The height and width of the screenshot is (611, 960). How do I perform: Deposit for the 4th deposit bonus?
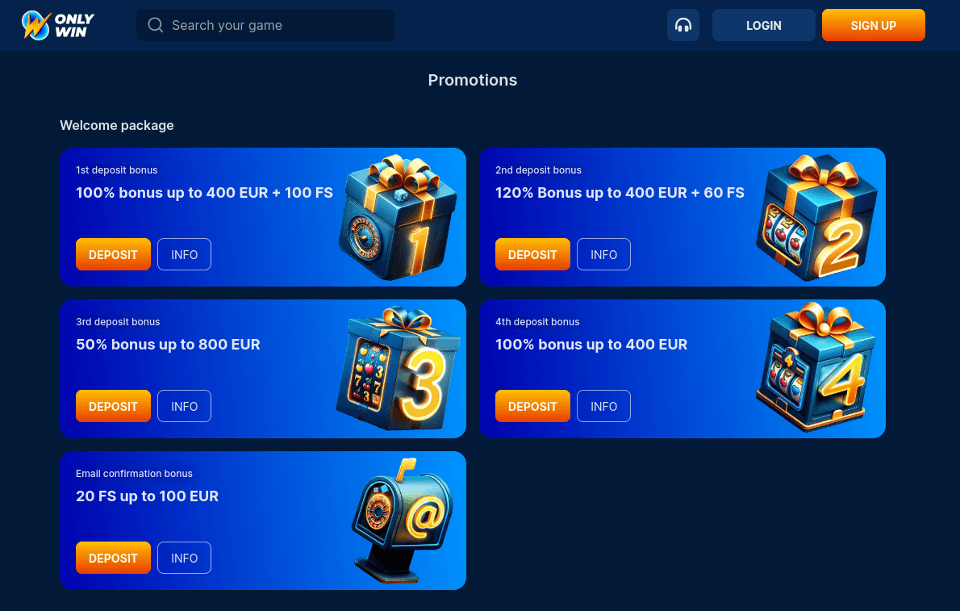click(533, 406)
